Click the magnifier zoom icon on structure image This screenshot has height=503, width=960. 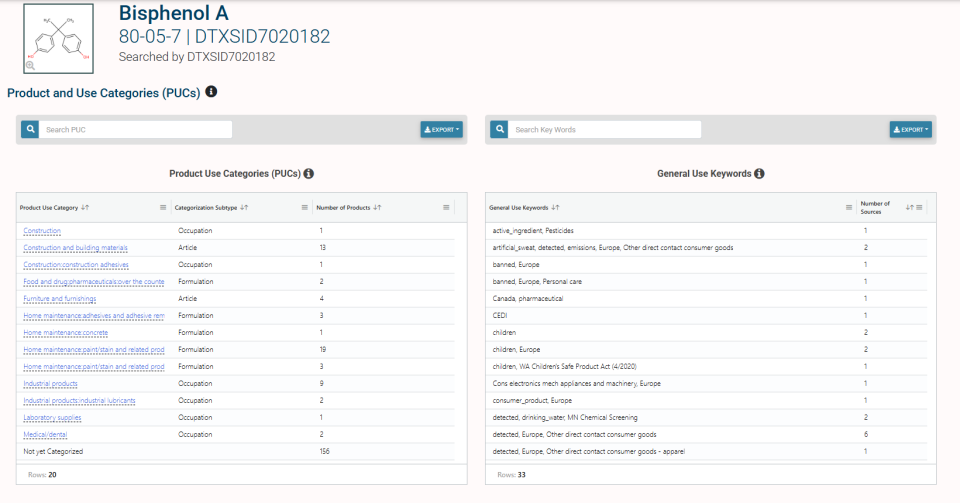30,65
